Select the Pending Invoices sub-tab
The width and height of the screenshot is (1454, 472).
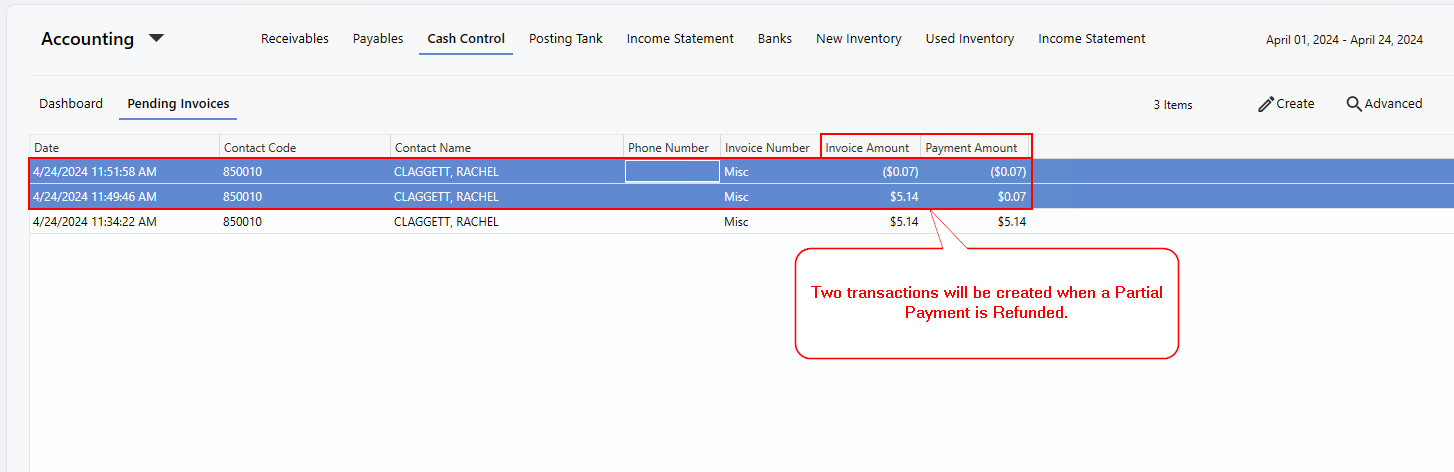178,104
